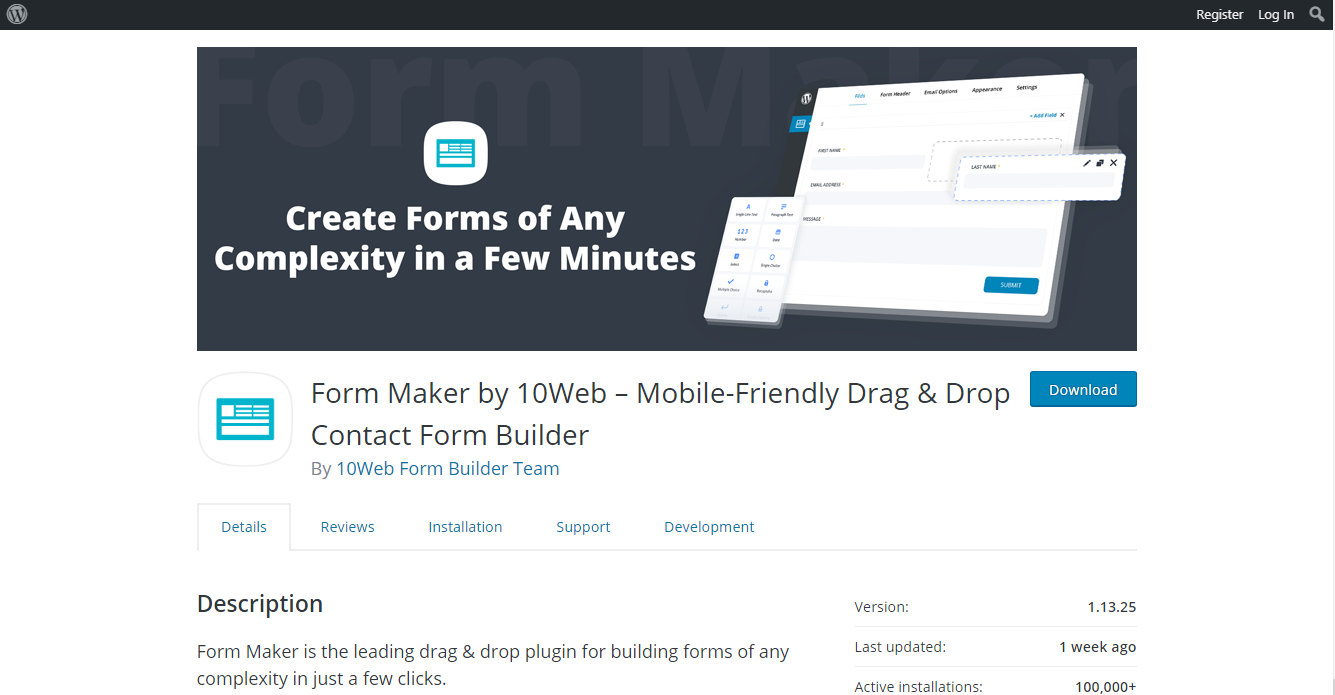Click the Form Maker banner image
Viewport: 1335px width, 695px height.
[667, 199]
